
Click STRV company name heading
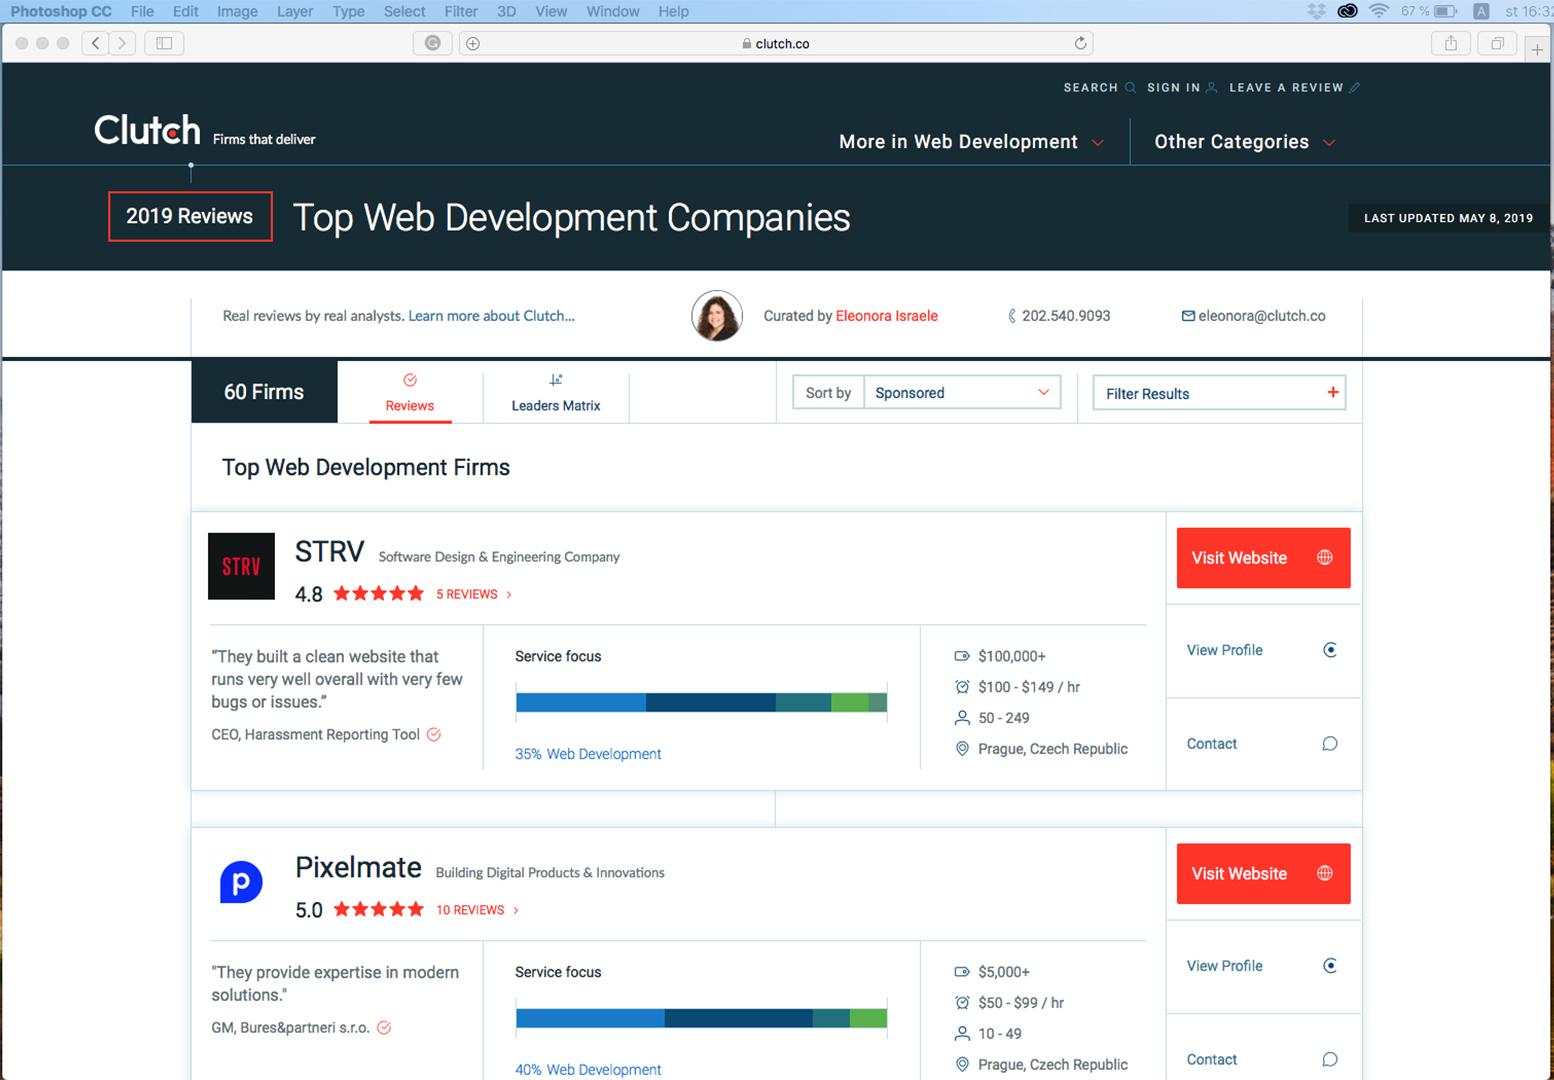point(329,552)
